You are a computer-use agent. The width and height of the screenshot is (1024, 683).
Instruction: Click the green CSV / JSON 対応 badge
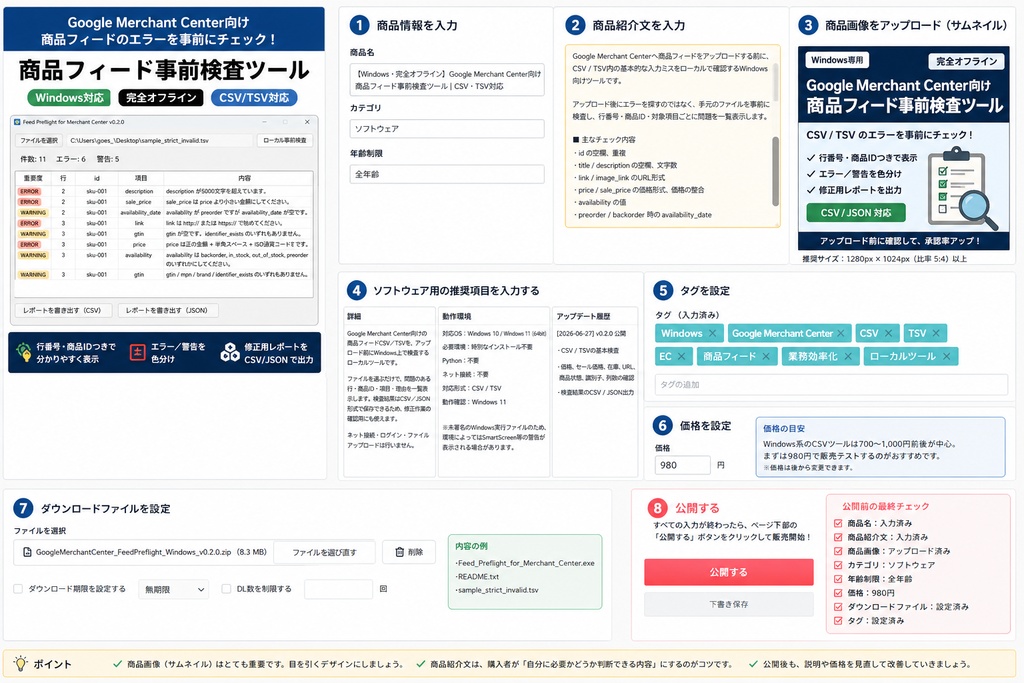(856, 213)
